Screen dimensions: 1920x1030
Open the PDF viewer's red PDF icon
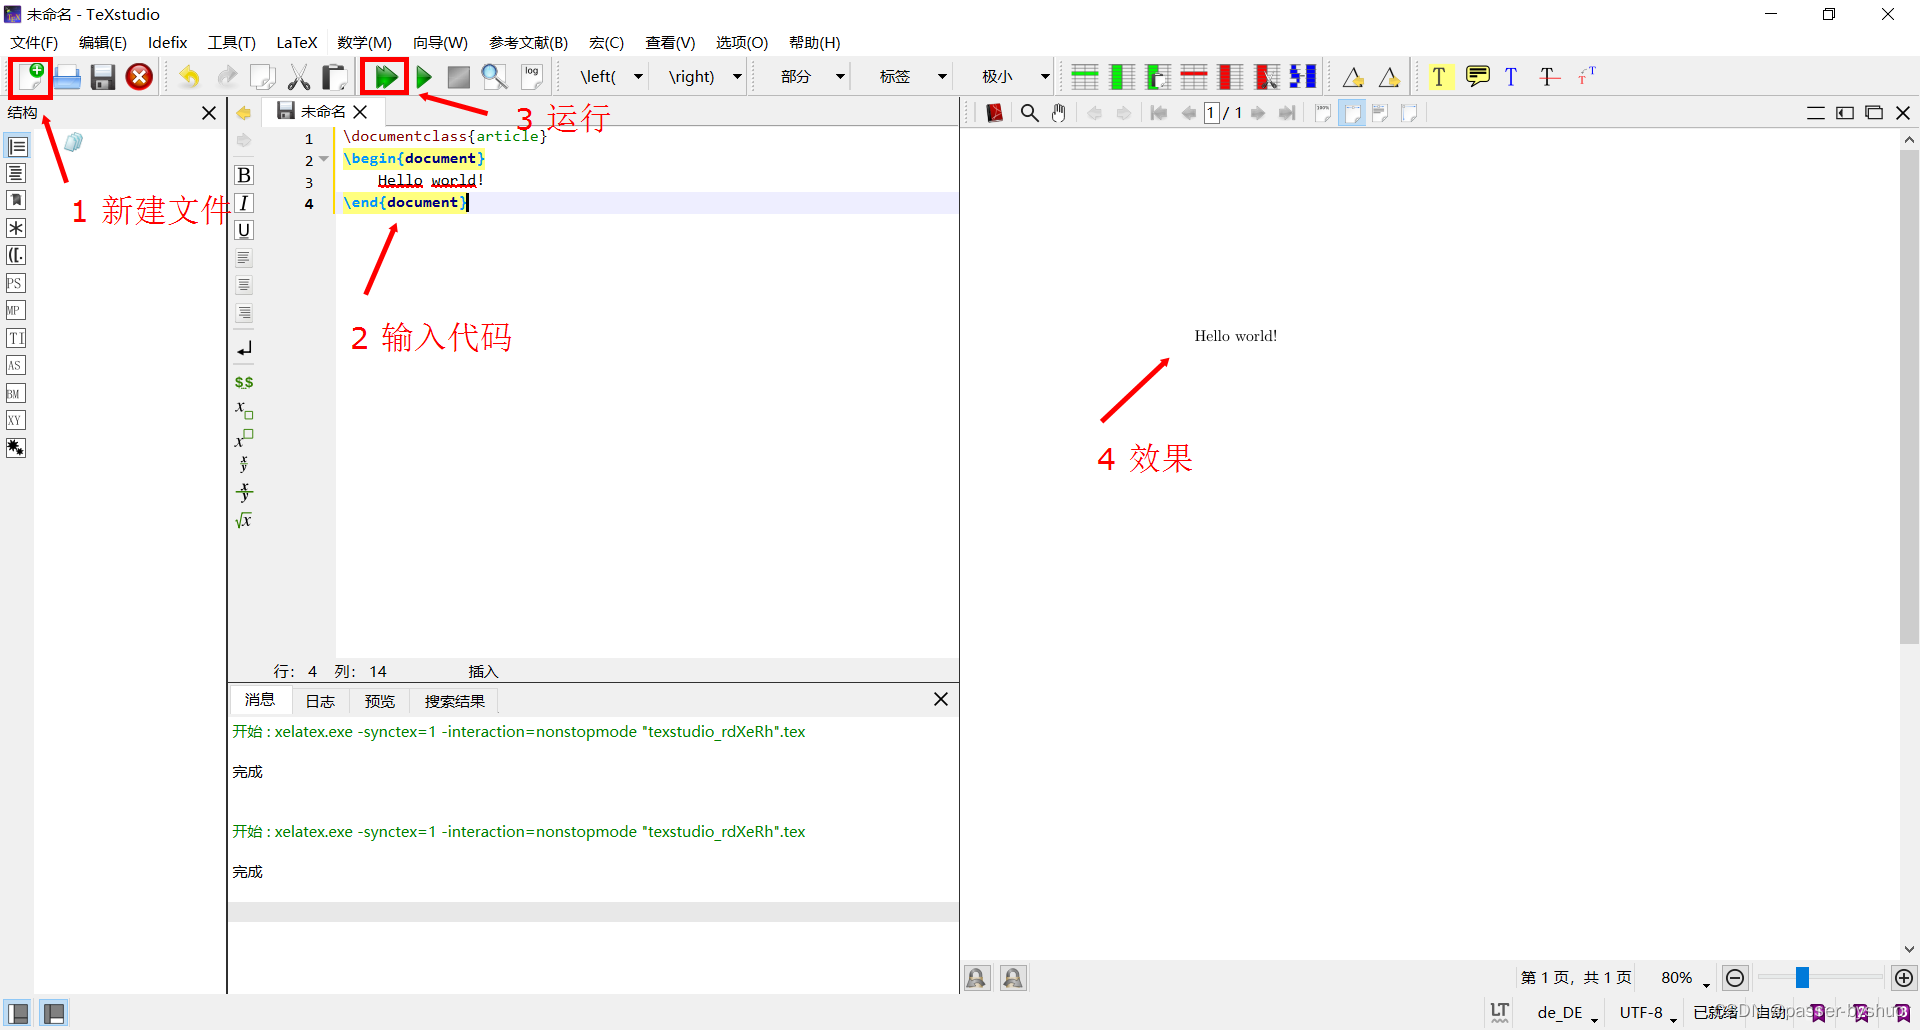pos(994,113)
